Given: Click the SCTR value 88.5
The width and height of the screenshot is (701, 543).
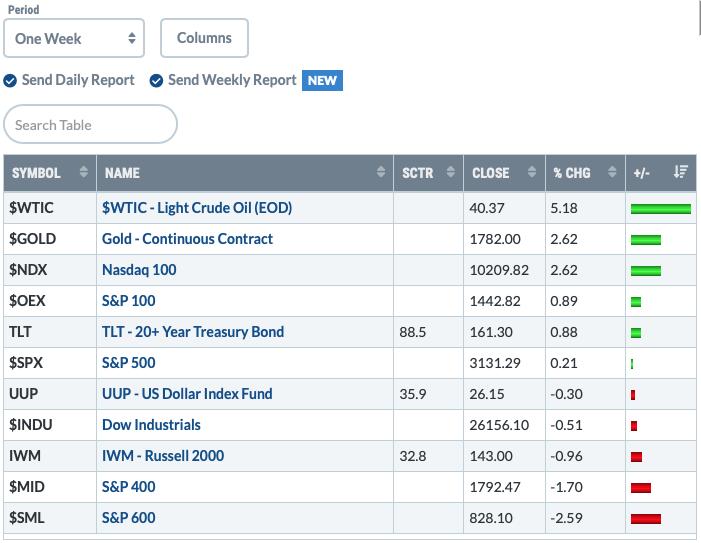Looking at the screenshot, I should (x=413, y=332).
